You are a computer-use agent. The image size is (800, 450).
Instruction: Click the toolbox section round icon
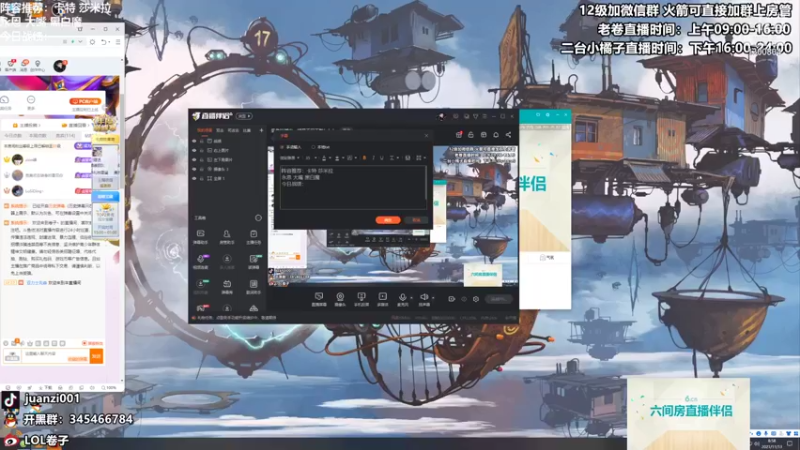(x=258, y=218)
